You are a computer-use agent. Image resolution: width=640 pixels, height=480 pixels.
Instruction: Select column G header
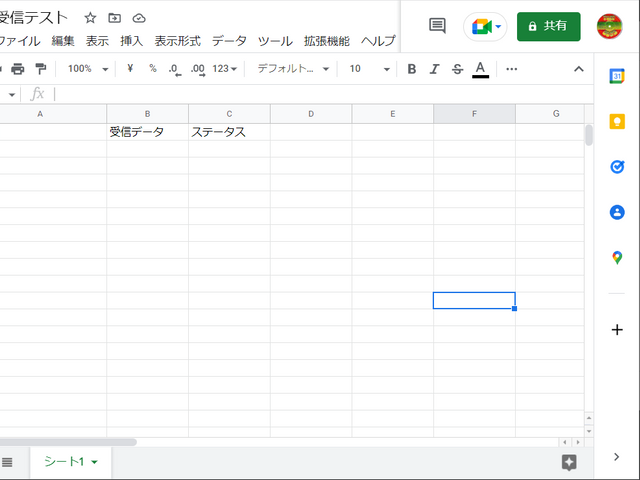coord(550,114)
